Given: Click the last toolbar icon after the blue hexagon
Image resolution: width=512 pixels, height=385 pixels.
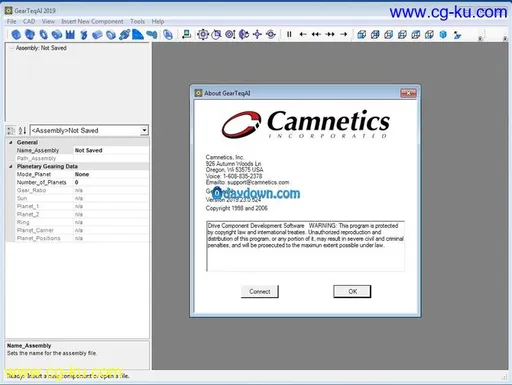Looking at the screenshot, I should coord(457,35).
